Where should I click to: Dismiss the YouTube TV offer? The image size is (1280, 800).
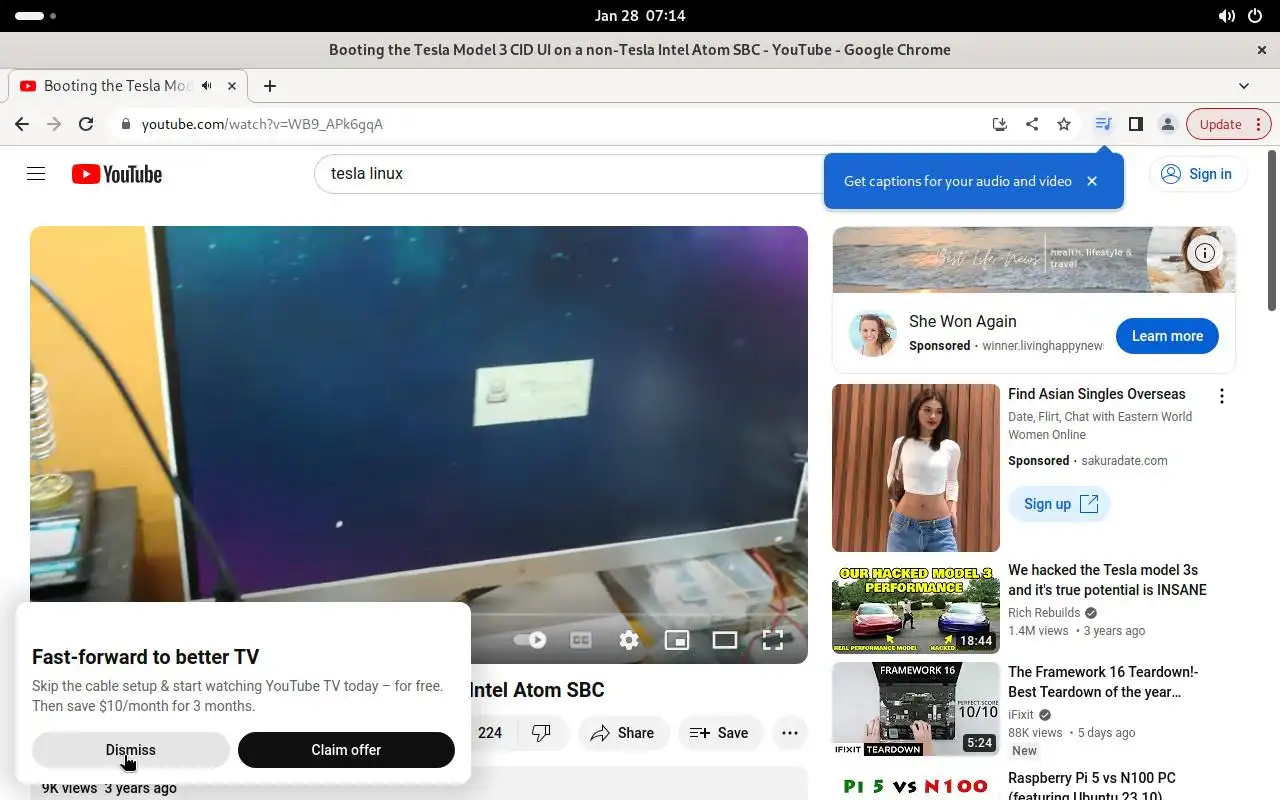point(131,750)
